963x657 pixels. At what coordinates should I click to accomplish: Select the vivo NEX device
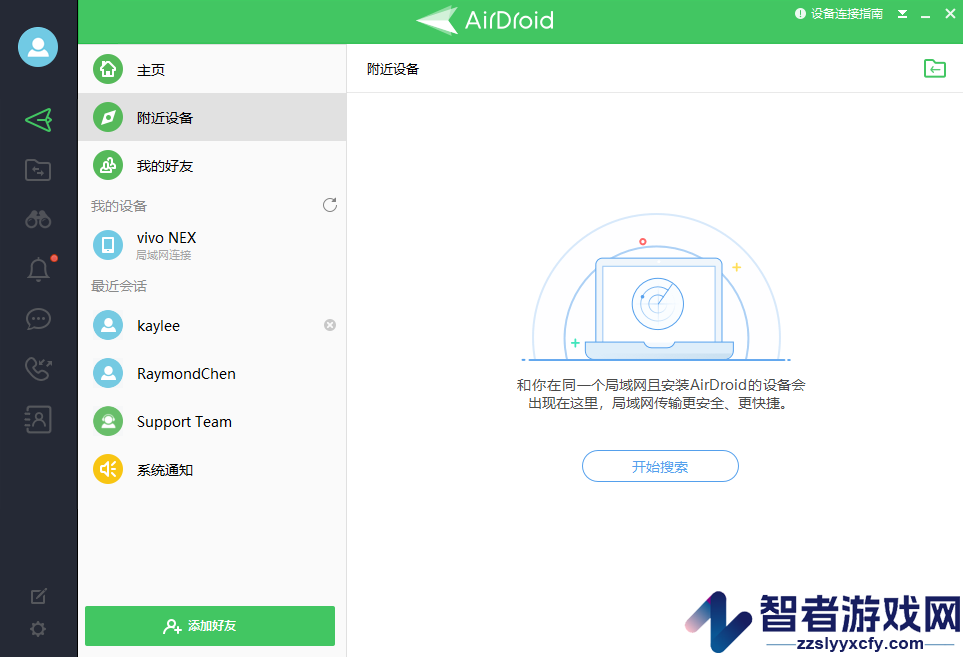pyautogui.click(x=212, y=244)
